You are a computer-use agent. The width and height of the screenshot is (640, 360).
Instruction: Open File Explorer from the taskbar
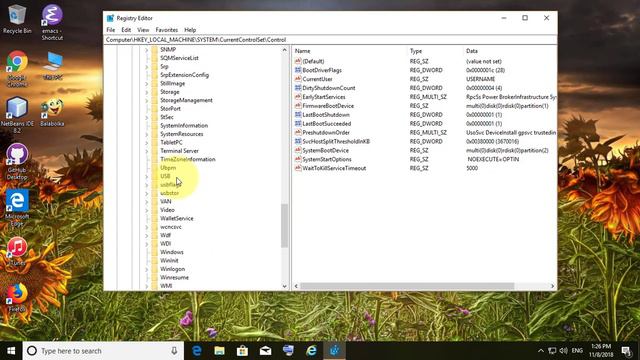point(219,351)
